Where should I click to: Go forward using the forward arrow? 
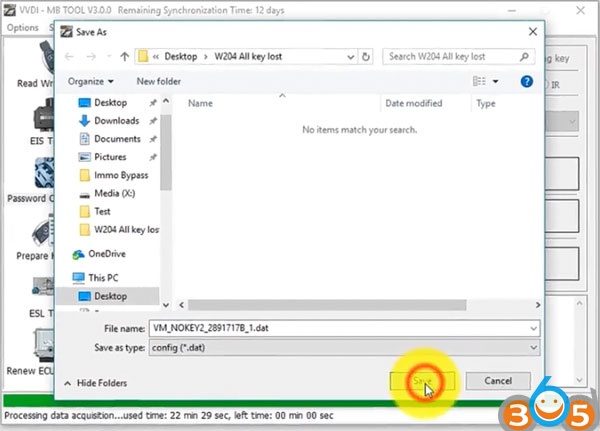pos(91,57)
